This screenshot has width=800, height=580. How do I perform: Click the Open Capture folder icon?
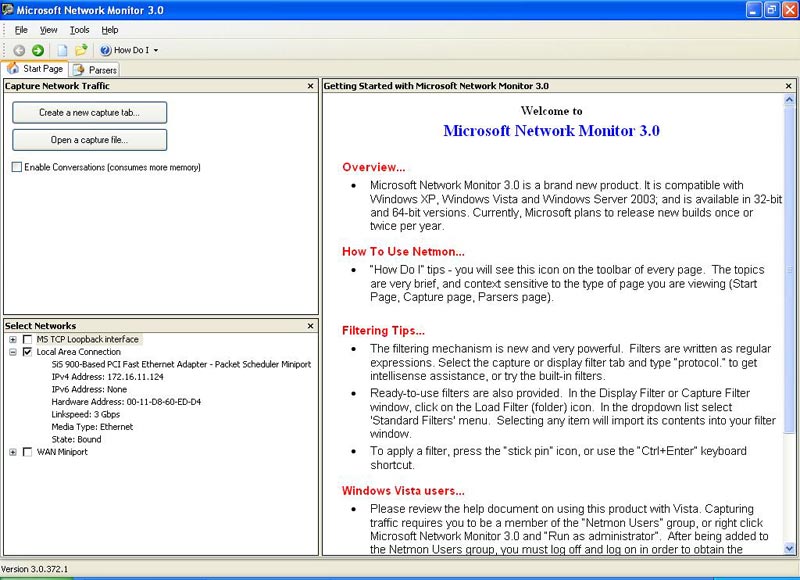[x=81, y=50]
